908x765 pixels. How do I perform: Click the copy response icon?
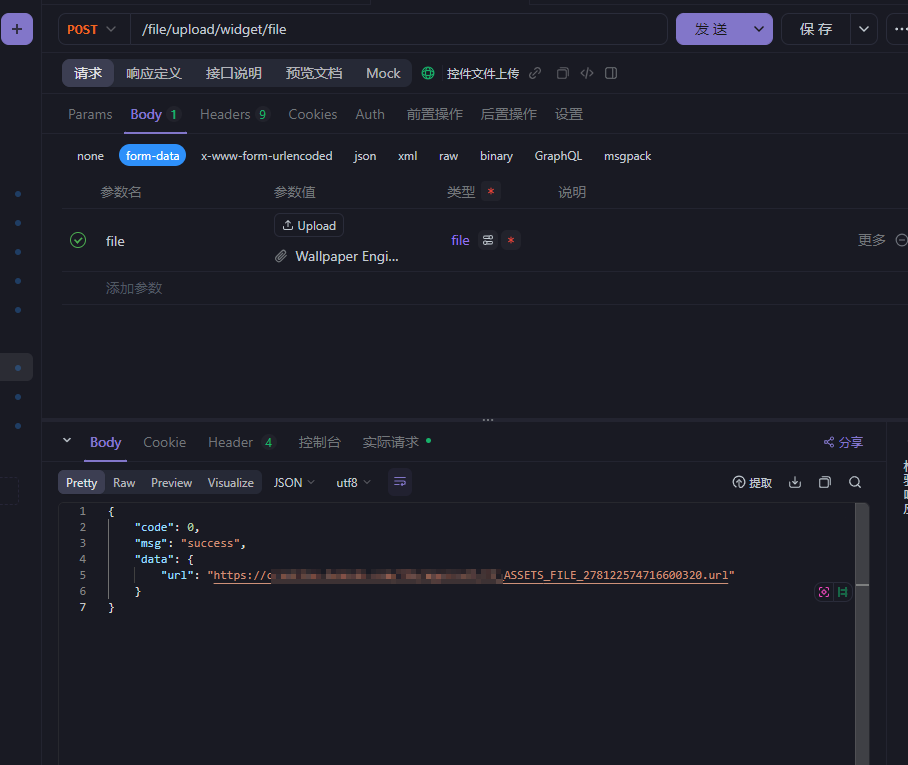(825, 482)
